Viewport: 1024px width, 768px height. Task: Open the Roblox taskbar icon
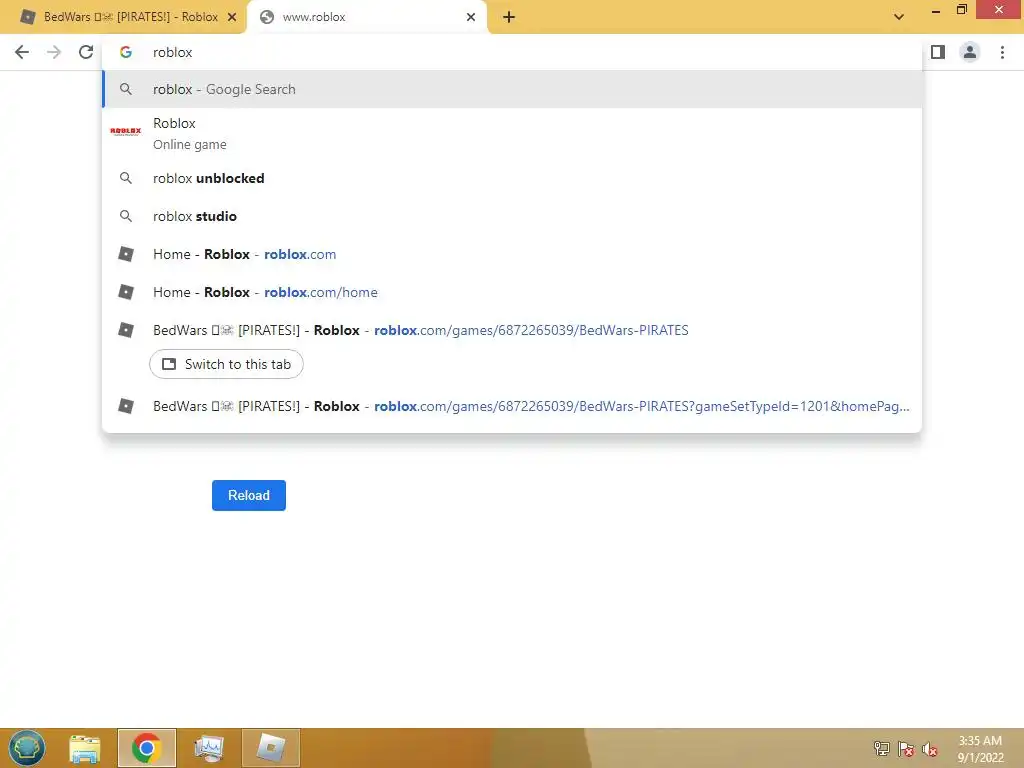271,748
